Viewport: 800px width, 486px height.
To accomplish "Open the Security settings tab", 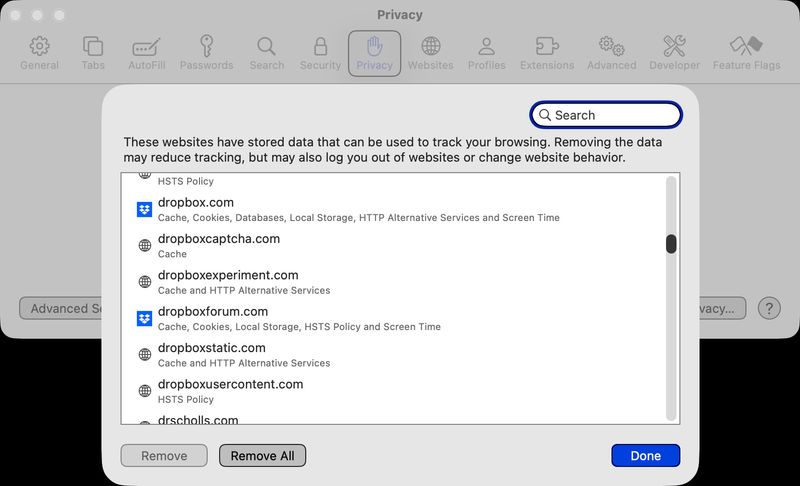I will (x=320, y=53).
